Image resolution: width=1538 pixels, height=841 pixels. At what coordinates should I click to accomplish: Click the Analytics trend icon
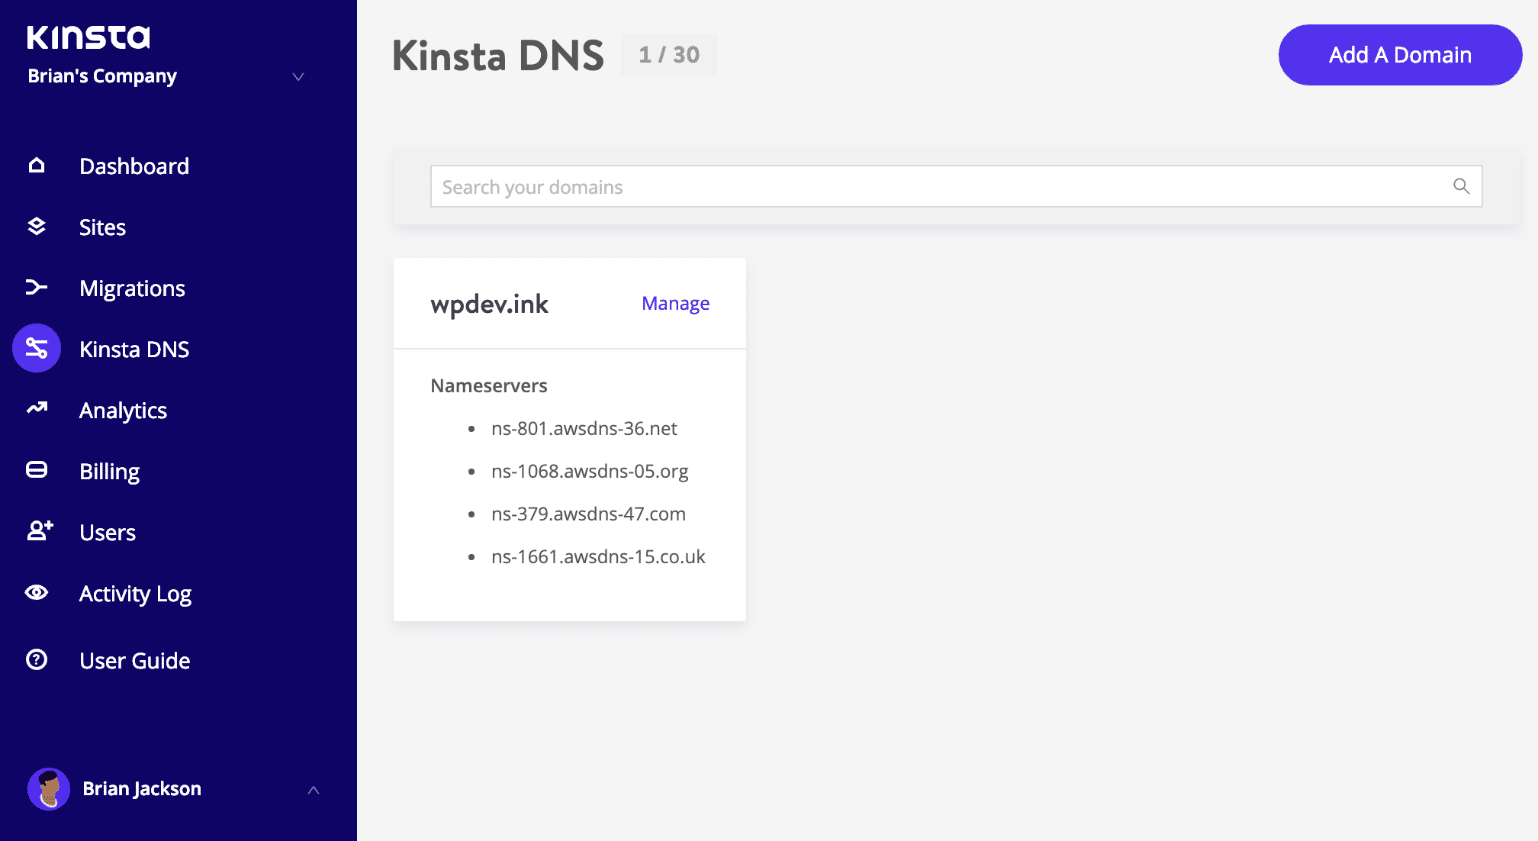pyautogui.click(x=37, y=408)
